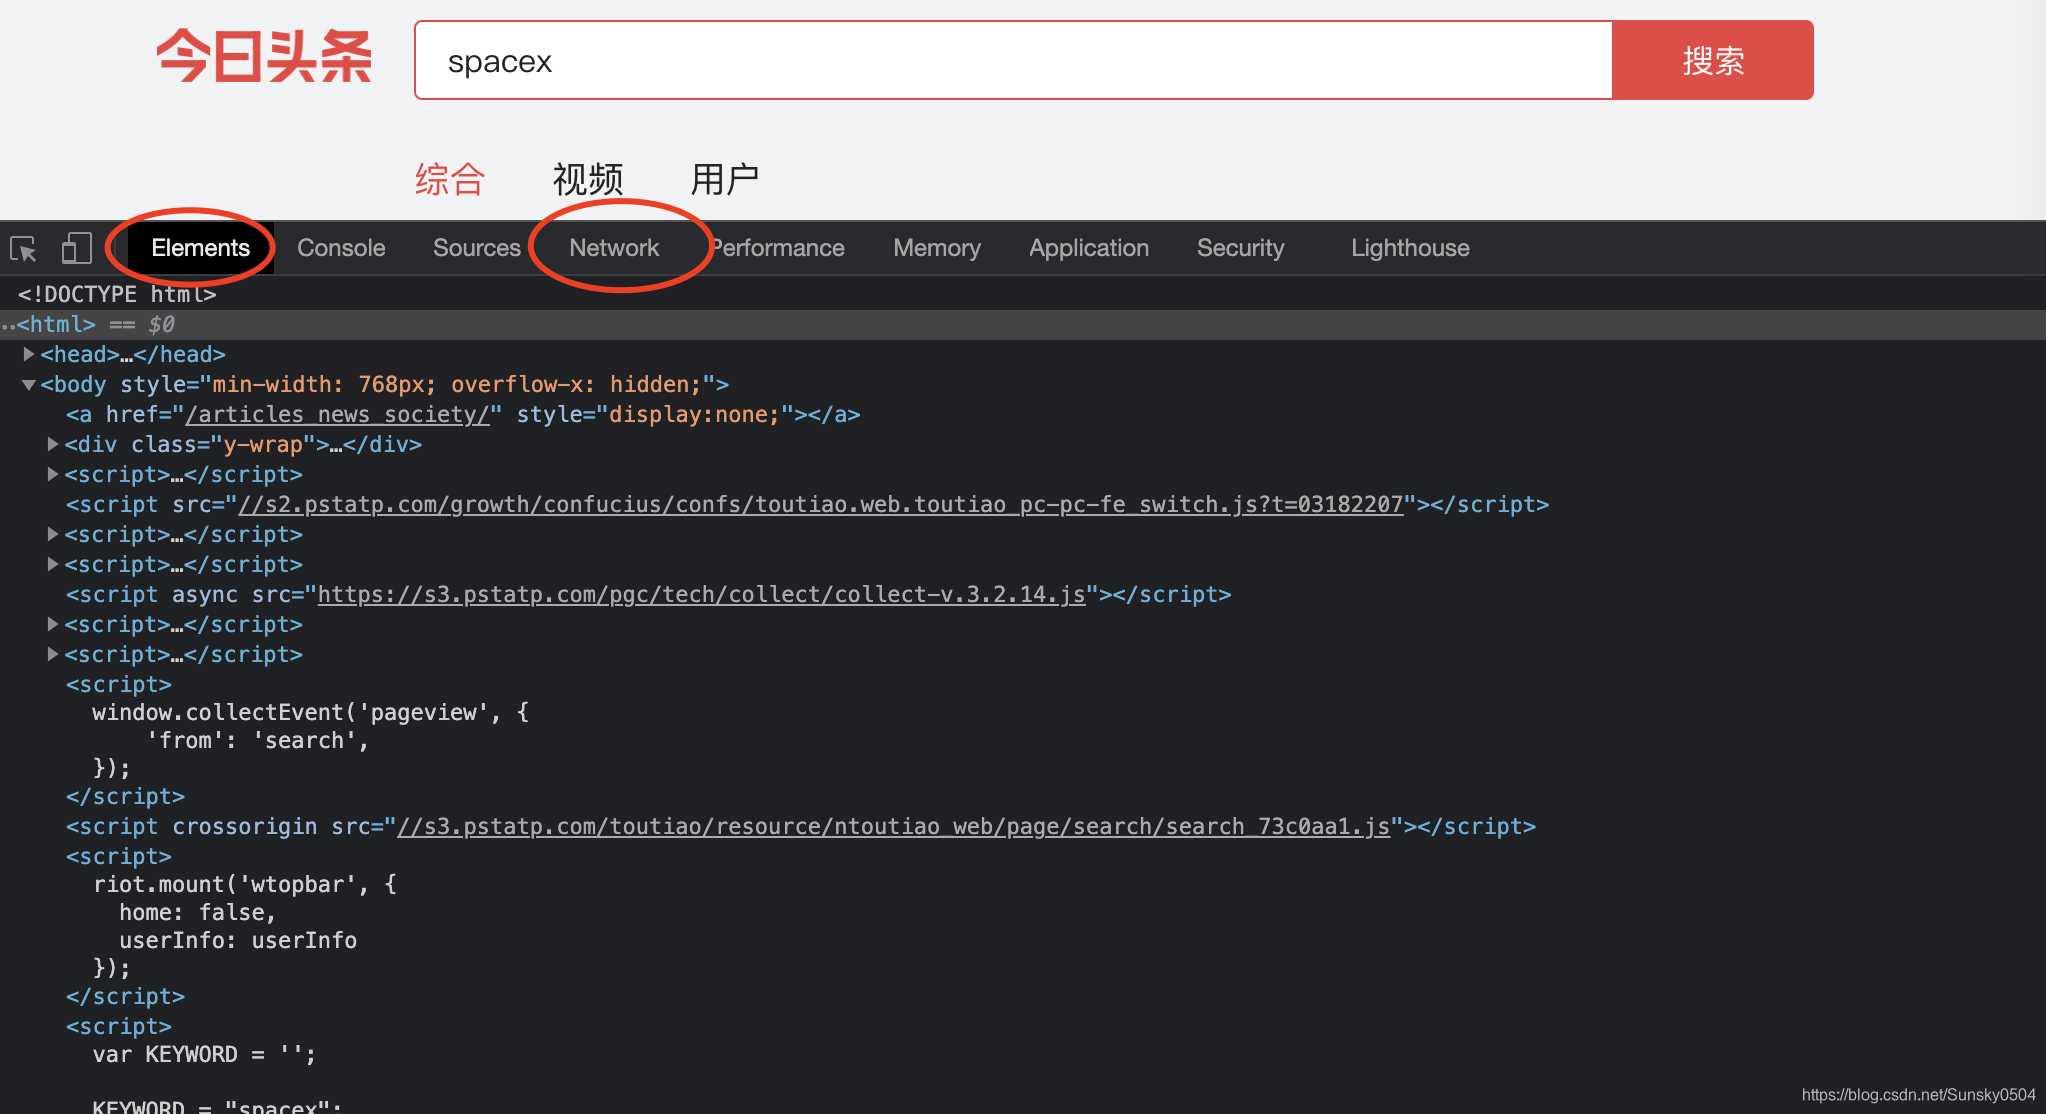Expand the collapsed script node directly above collect-v.3.2.14.js

(x=53, y=564)
